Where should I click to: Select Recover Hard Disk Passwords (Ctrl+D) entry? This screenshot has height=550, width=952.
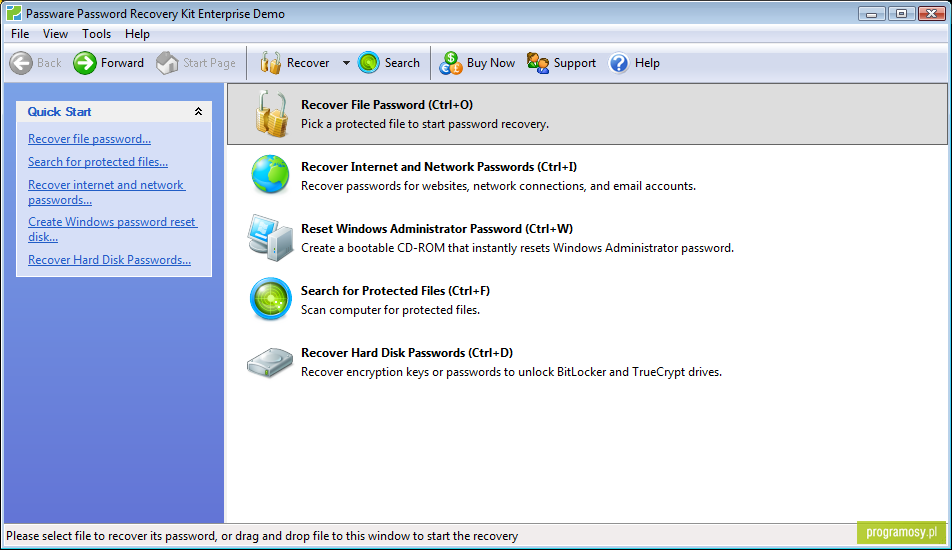(586, 362)
